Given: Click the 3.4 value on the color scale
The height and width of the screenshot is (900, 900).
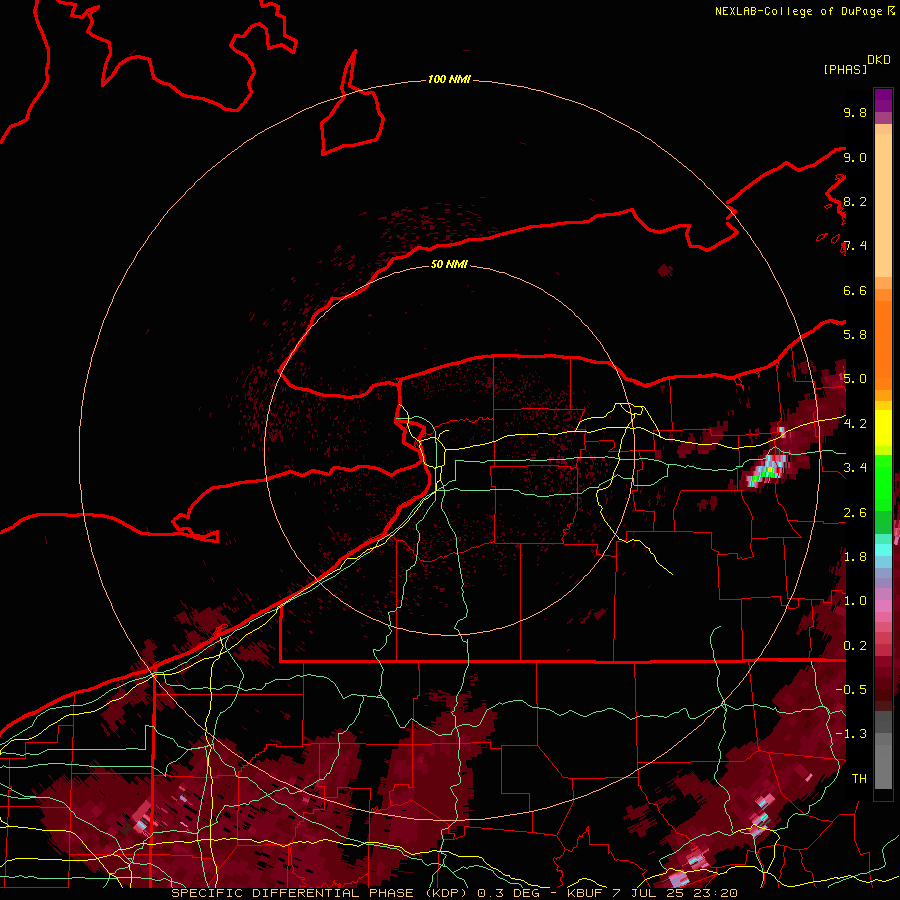Looking at the screenshot, I should 855,468.
